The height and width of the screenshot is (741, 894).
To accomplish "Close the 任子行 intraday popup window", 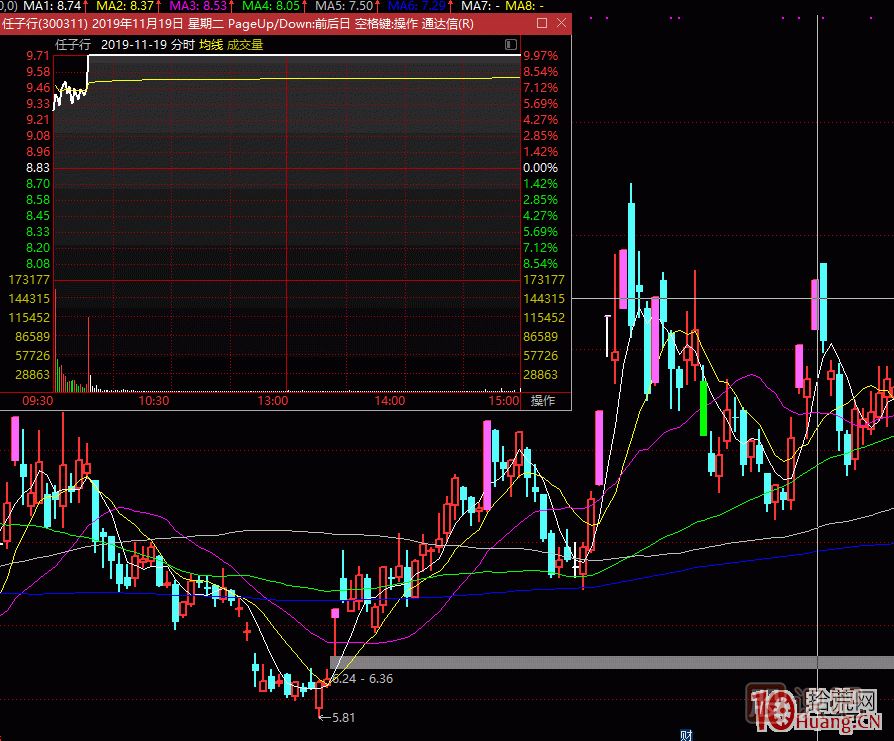I will click(x=562, y=22).
